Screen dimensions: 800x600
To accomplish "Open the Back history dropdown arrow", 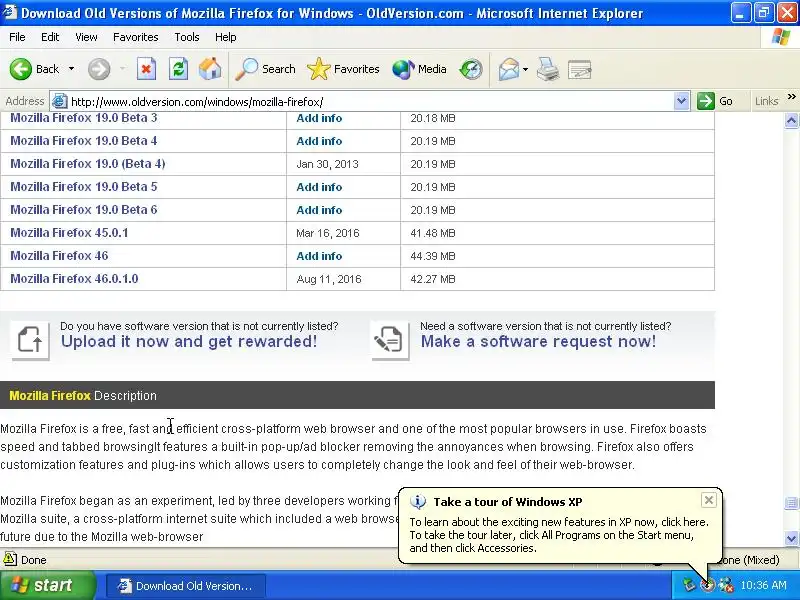I will pyautogui.click(x=71, y=69).
